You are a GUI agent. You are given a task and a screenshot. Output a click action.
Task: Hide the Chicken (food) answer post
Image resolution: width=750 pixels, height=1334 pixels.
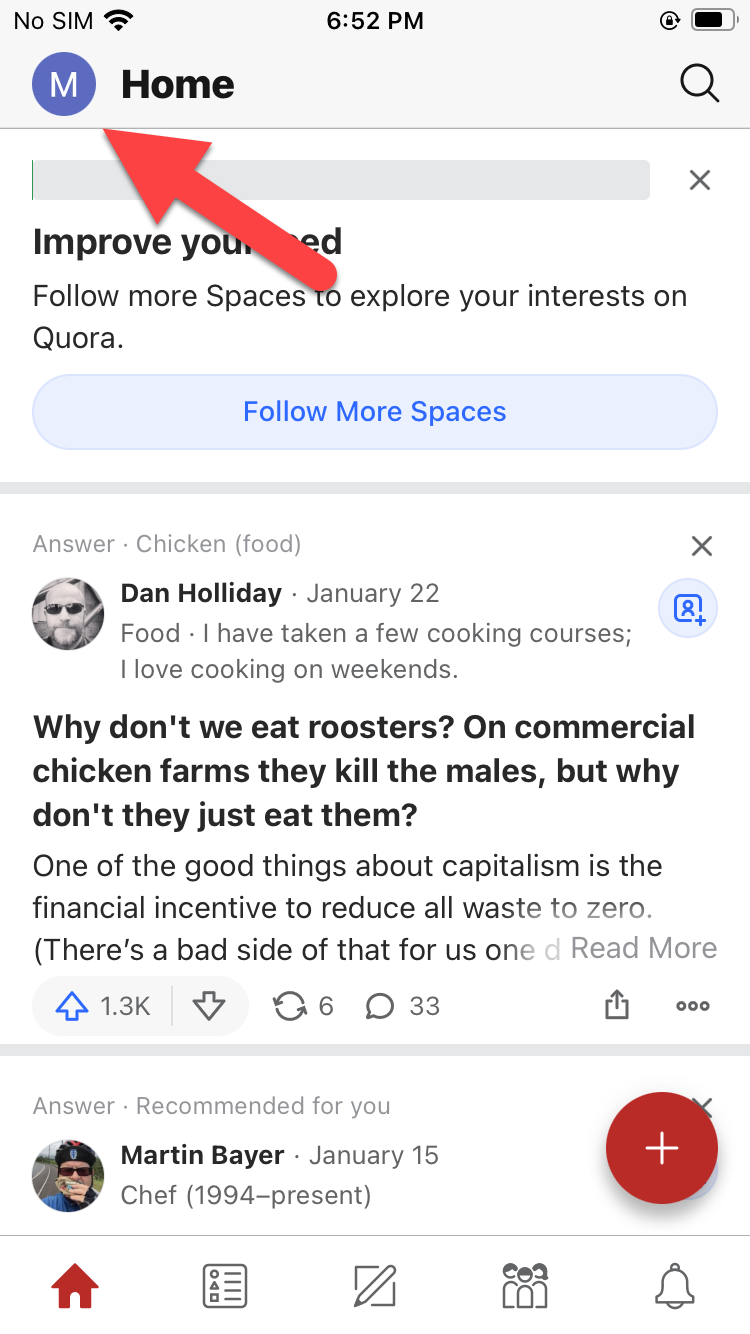(702, 546)
